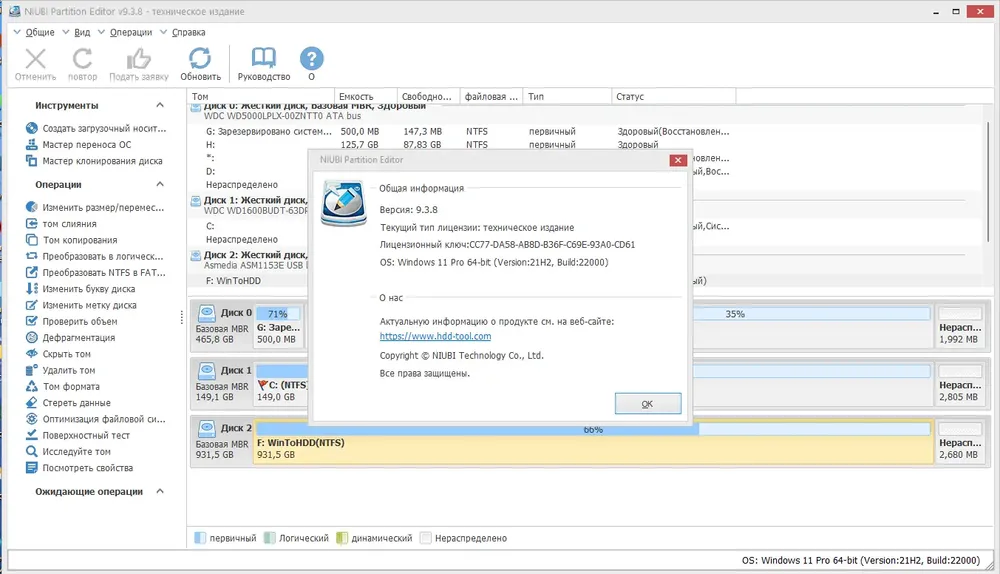Choose Стереть данные operation
Screen dimensions: 1000x574
click(x=69, y=402)
